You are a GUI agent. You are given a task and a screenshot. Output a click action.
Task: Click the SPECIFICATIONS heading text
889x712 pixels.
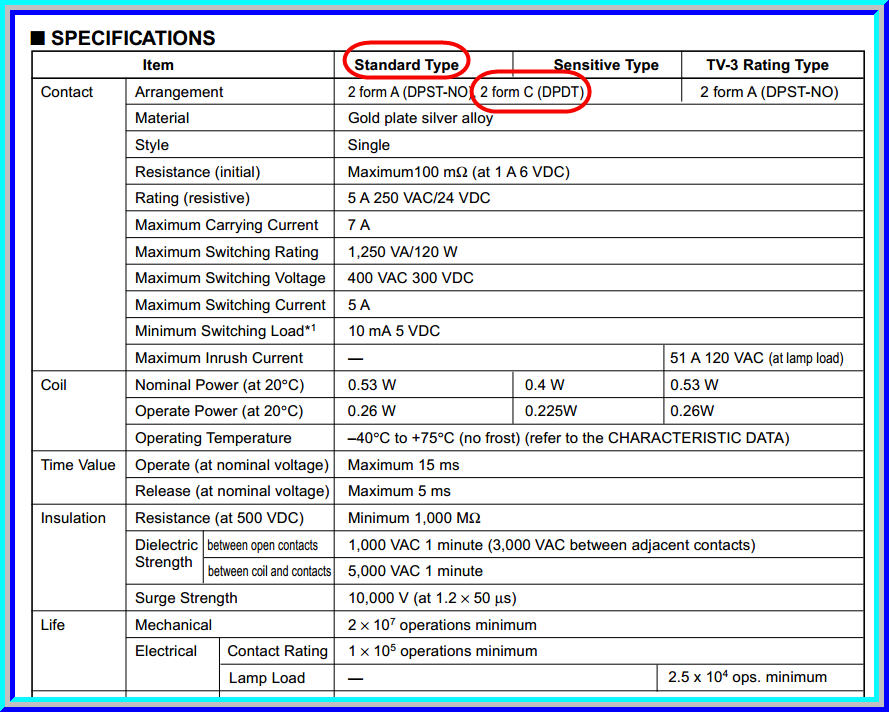tap(133, 39)
